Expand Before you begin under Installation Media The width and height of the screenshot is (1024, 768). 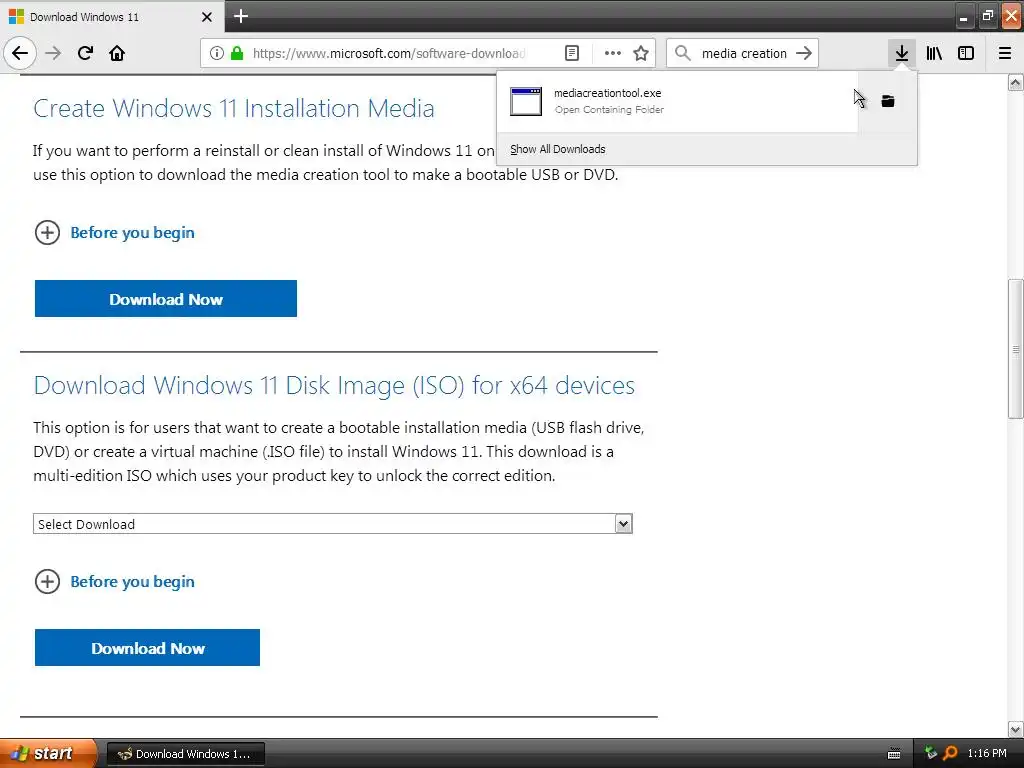point(115,232)
